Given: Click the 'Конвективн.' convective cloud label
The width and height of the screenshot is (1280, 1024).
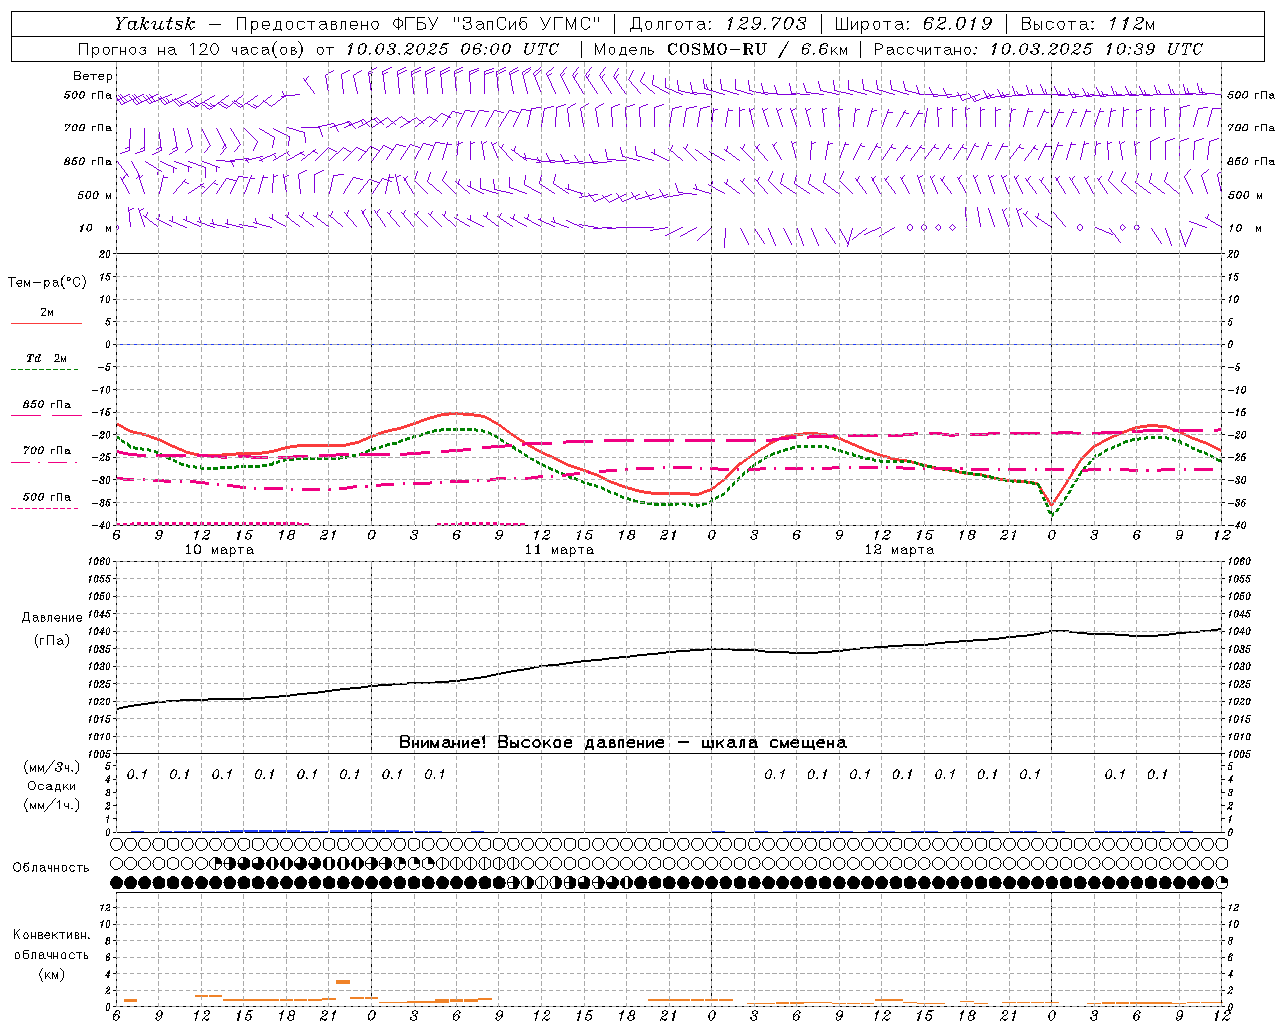Looking at the screenshot, I should point(51,935).
